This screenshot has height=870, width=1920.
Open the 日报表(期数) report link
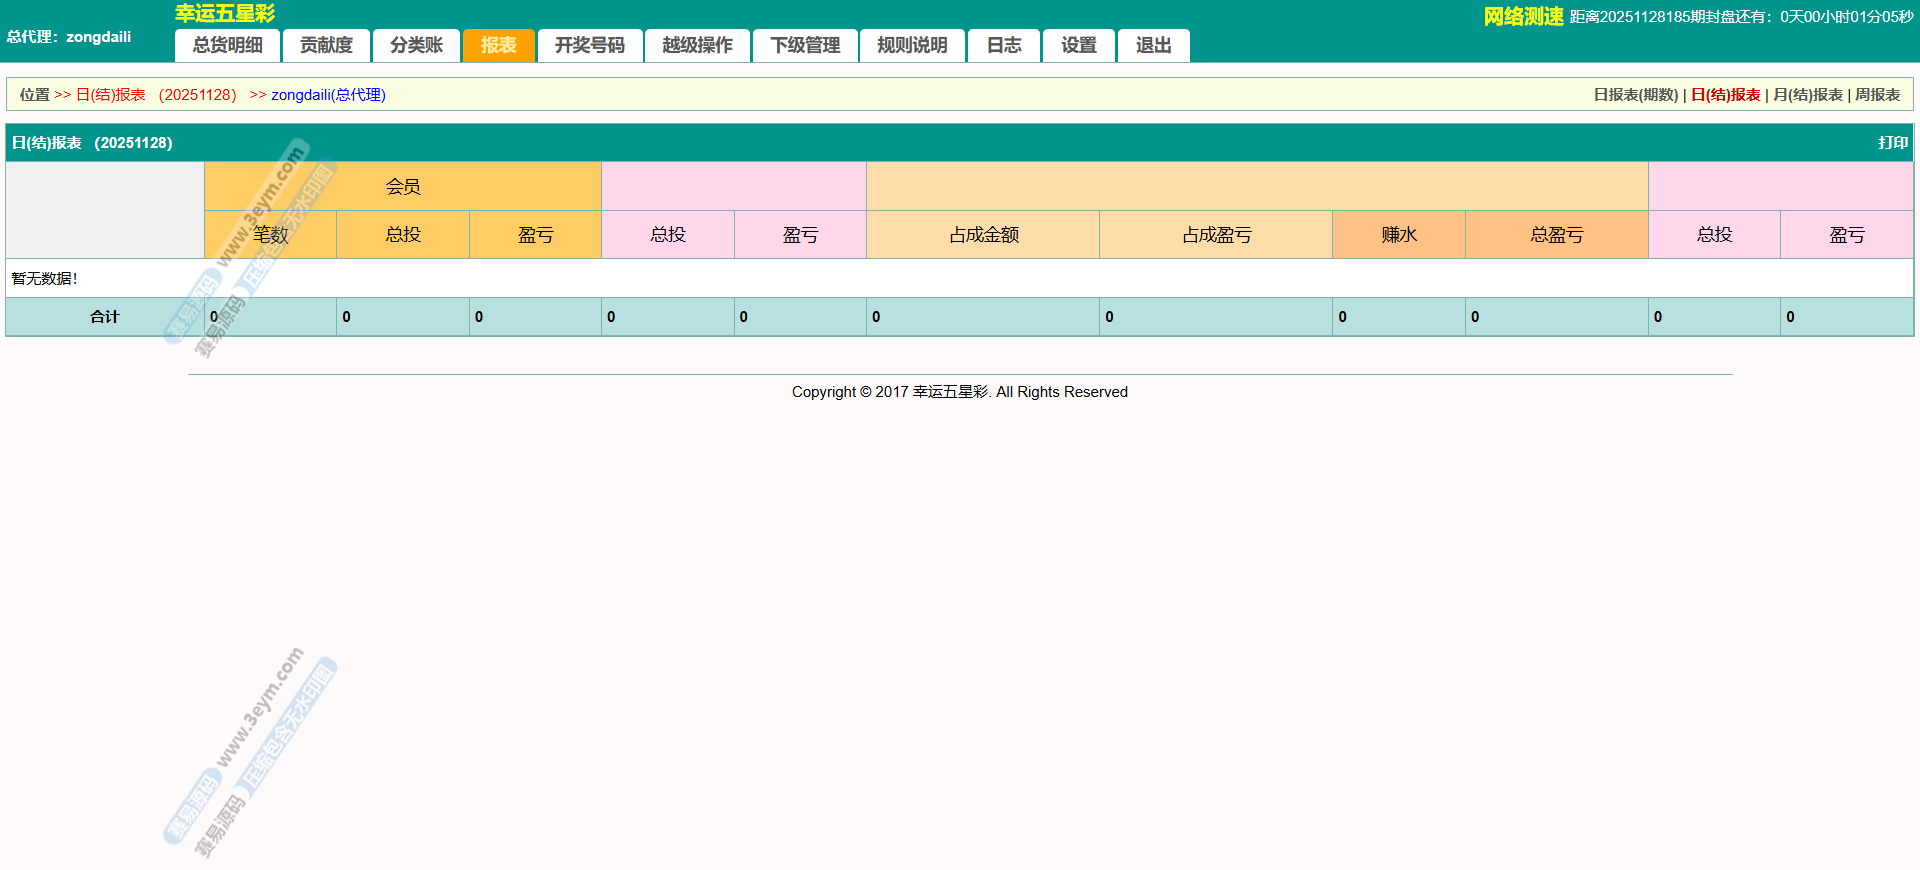pos(1635,95)
